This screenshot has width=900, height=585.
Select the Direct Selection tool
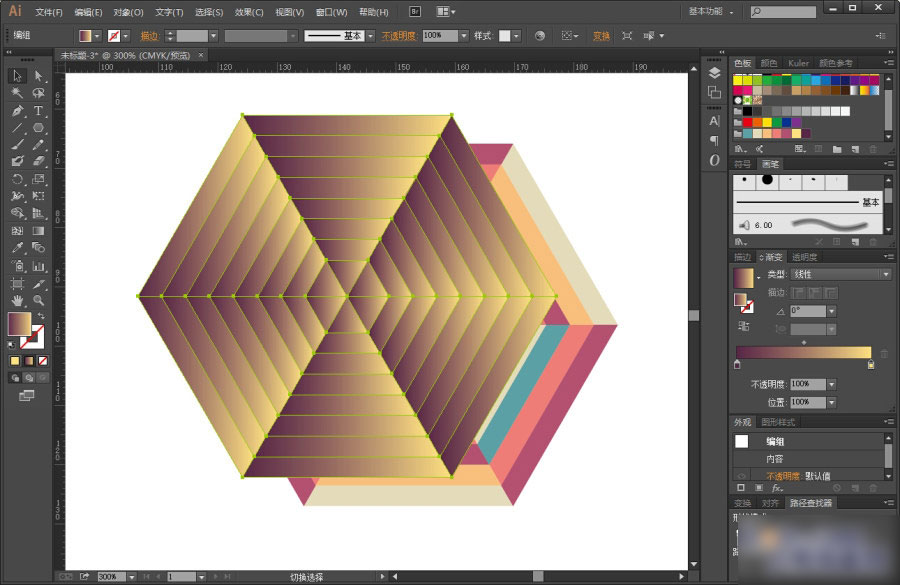click(x=38, y=76)
